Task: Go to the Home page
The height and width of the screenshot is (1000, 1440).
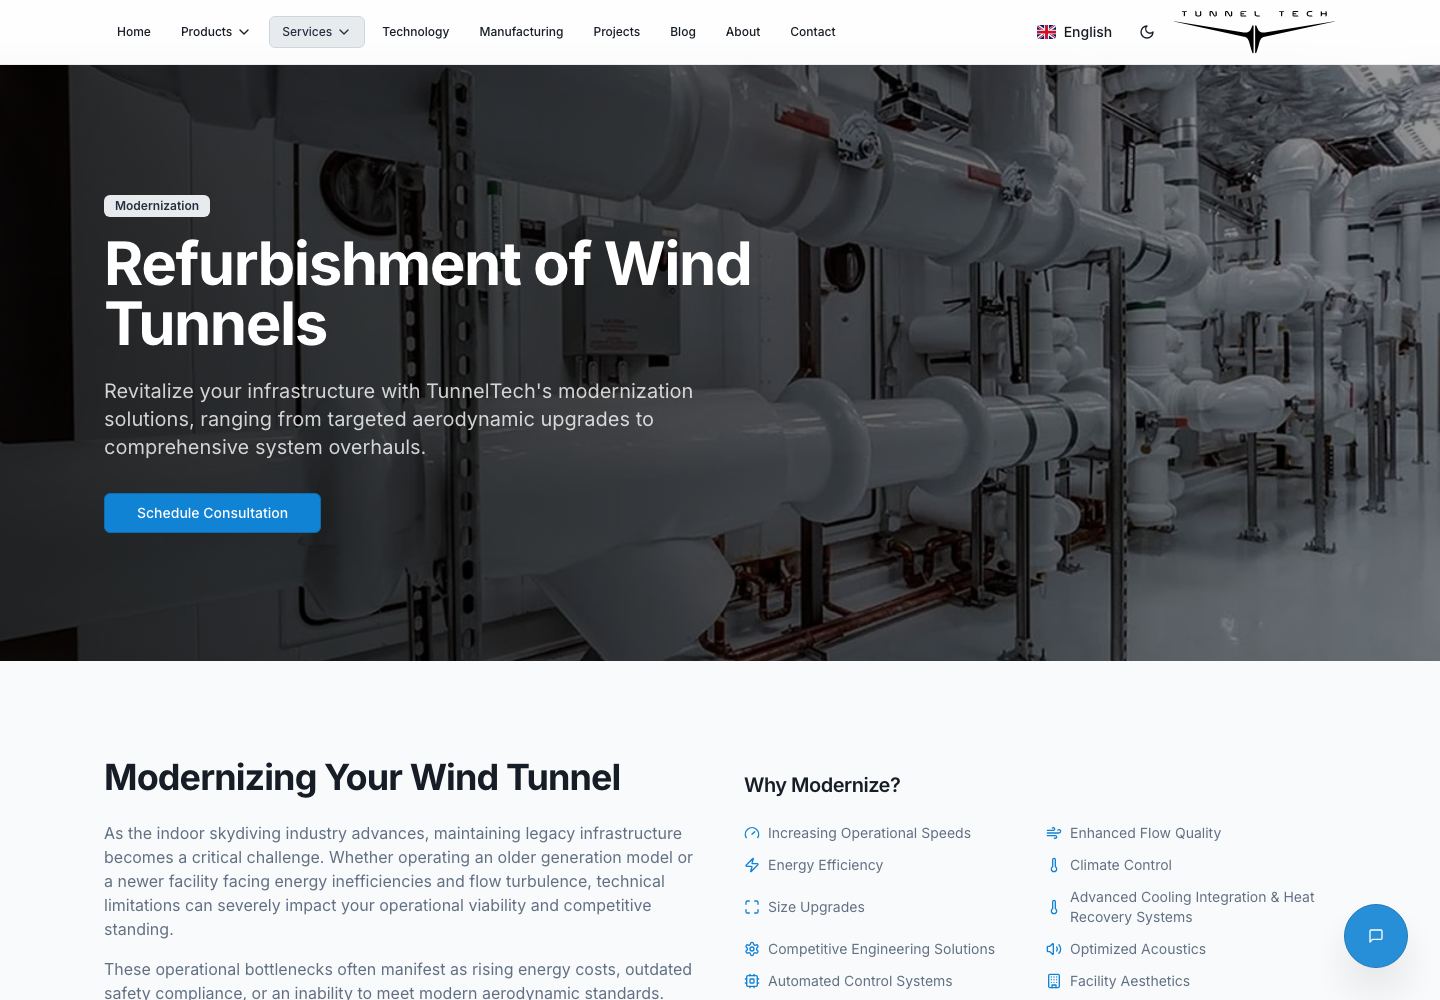Action: coord(134,32)
